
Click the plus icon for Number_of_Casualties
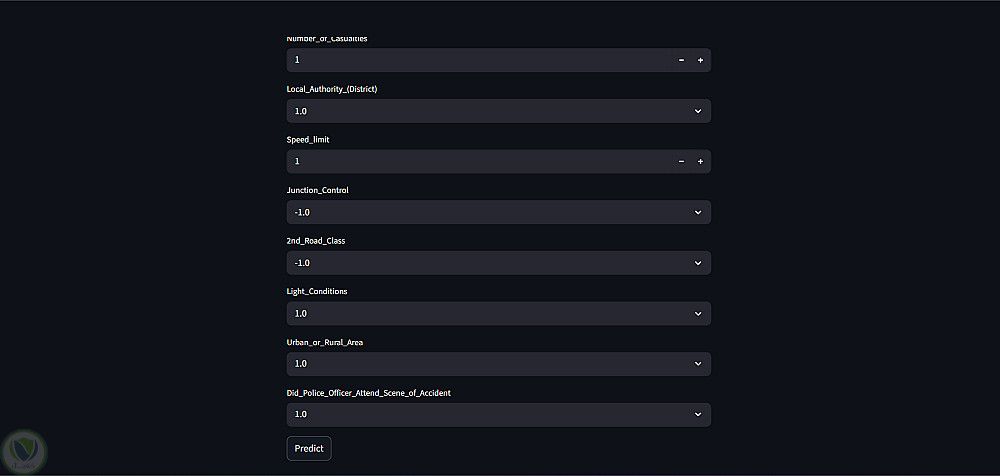[x=700, y=60]
